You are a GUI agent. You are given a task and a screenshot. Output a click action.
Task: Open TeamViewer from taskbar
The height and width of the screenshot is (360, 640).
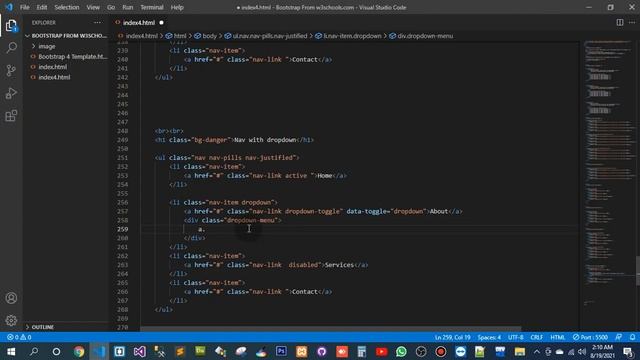pos(460,351)
